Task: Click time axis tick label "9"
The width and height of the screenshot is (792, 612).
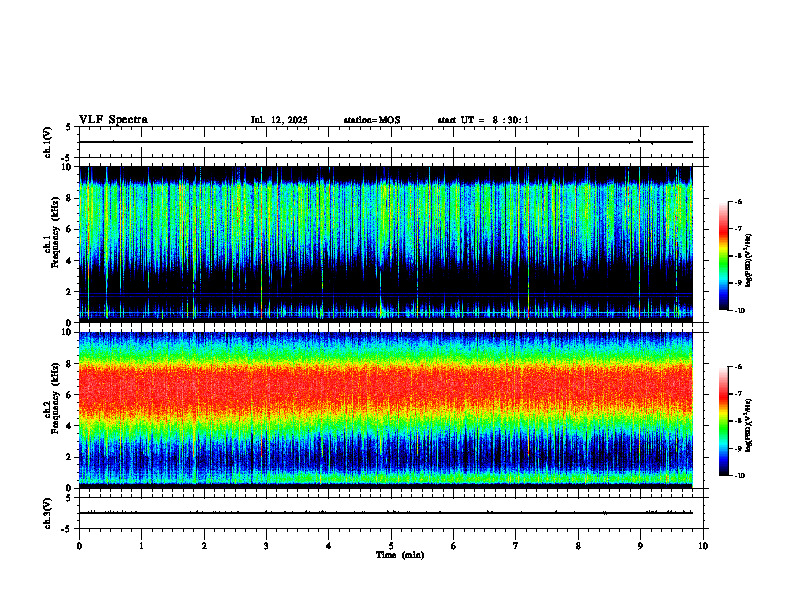Action: [640, 546]
